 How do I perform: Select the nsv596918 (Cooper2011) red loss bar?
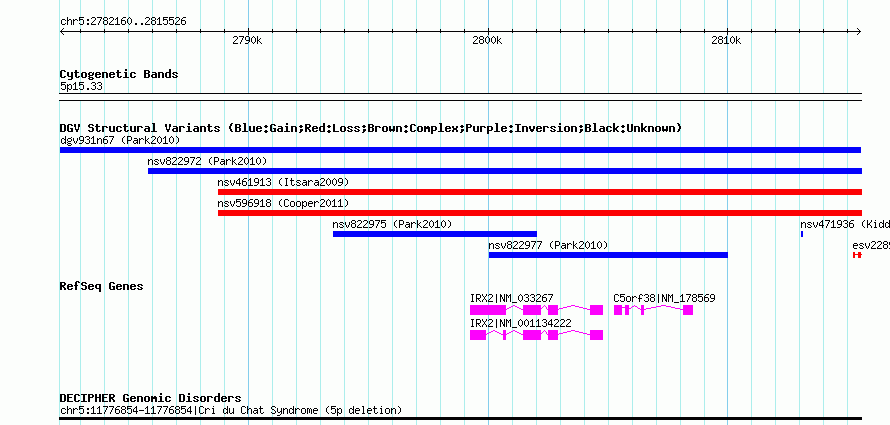pos(540,213)
